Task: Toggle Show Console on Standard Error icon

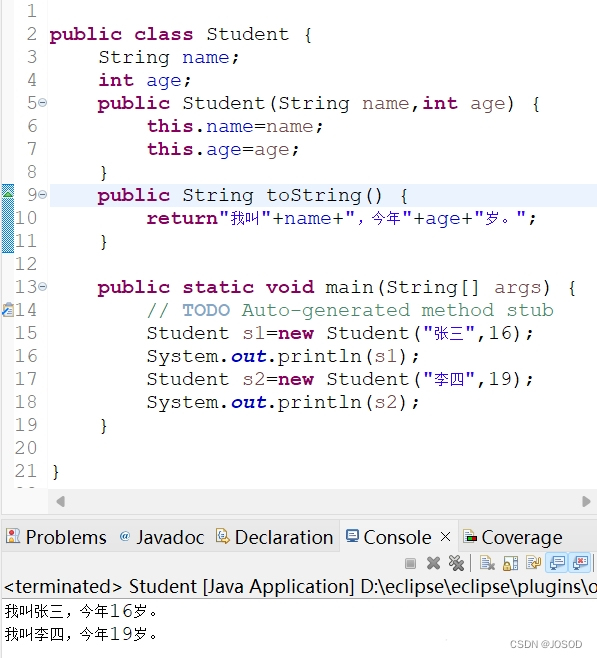Action: (580, 563)
